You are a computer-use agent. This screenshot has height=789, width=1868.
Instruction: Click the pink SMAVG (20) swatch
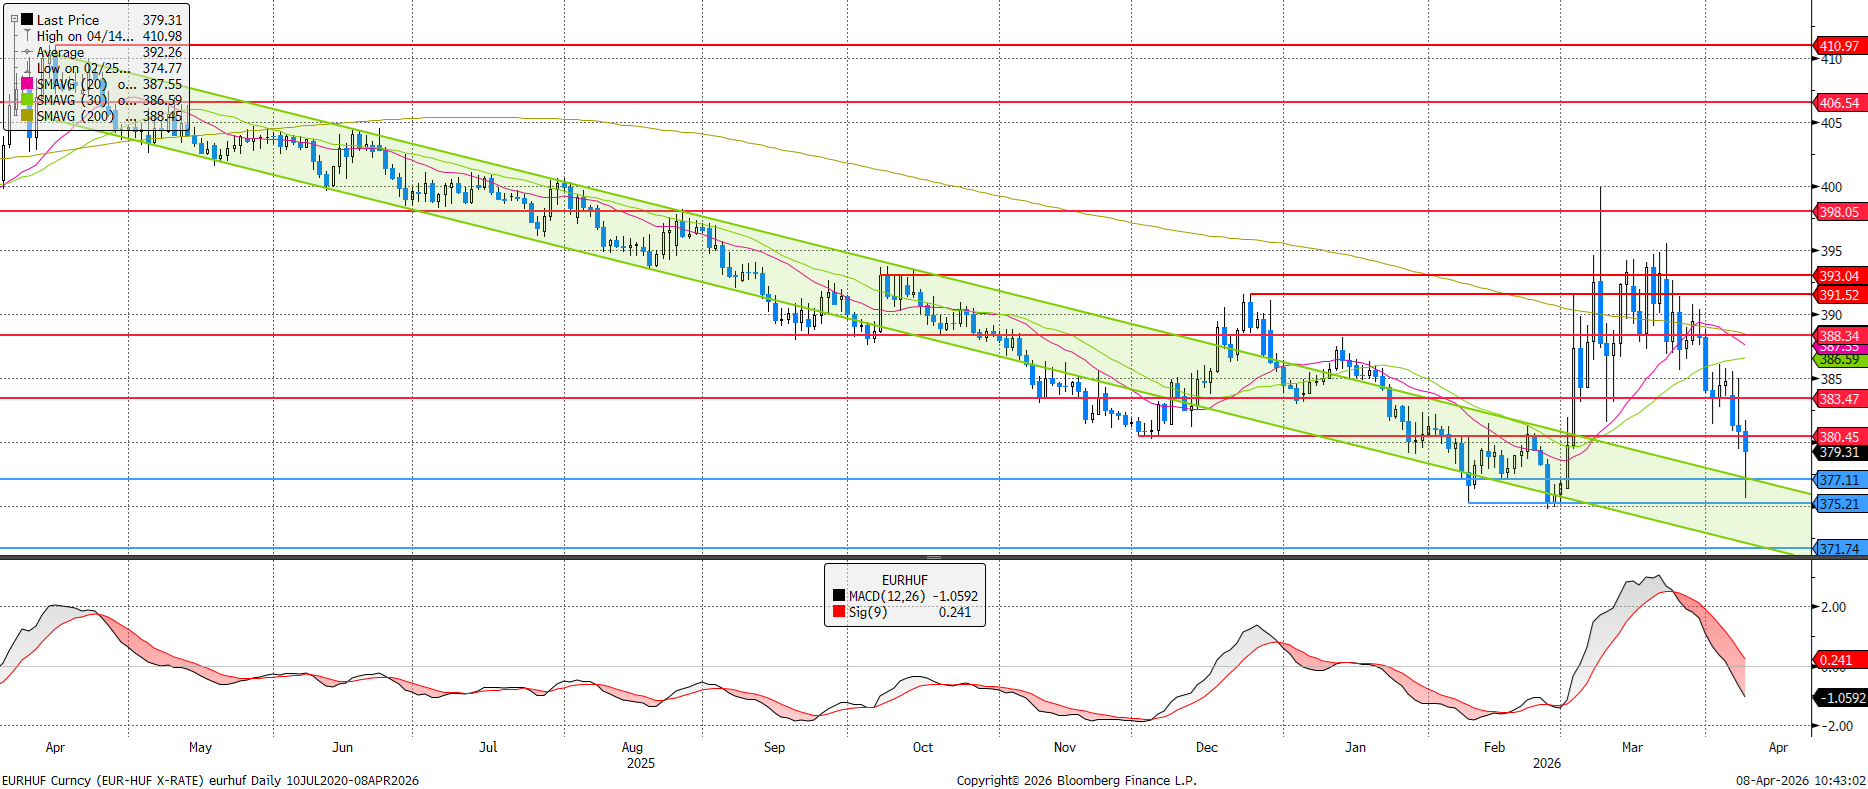[27, 84]
